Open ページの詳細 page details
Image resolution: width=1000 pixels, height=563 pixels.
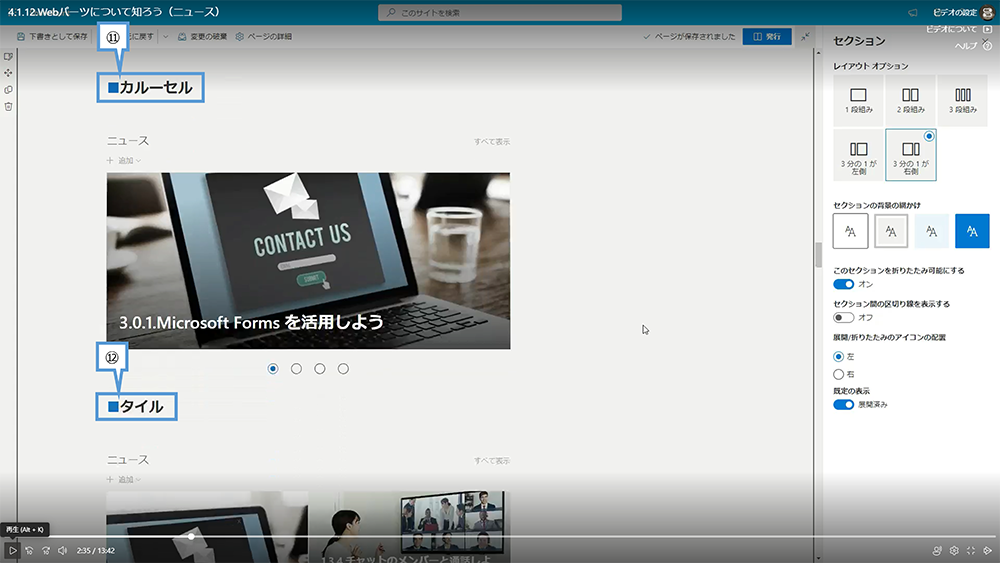pos(263,37)
